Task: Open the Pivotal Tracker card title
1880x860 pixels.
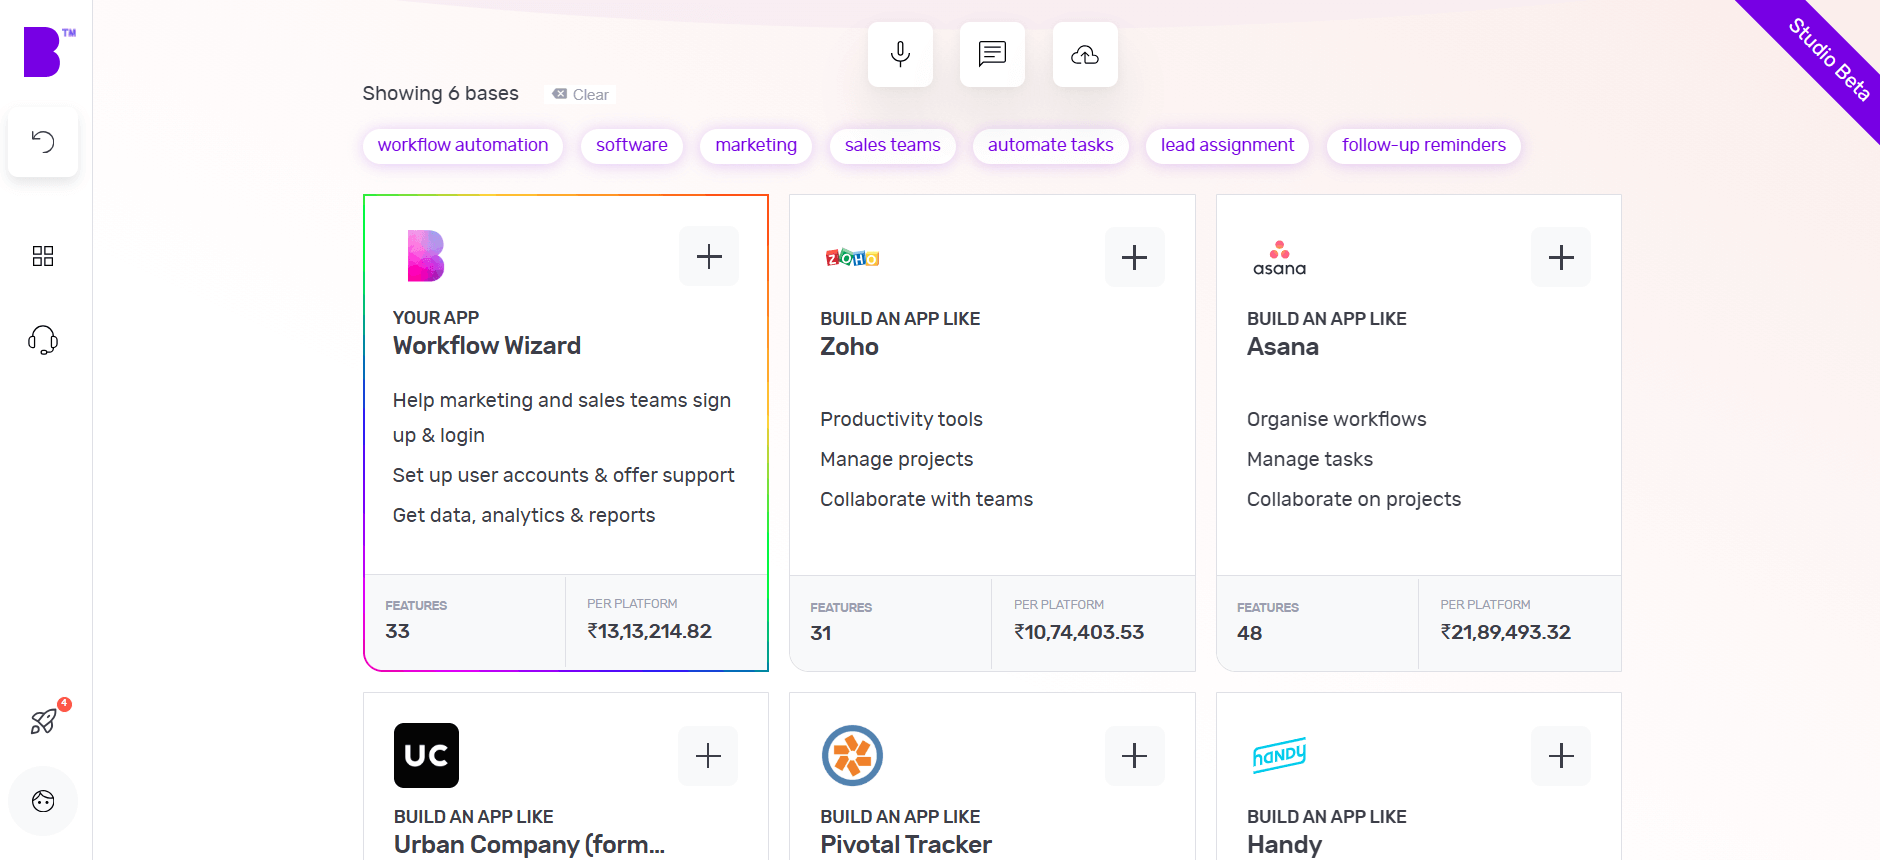Action: (906, 845)
